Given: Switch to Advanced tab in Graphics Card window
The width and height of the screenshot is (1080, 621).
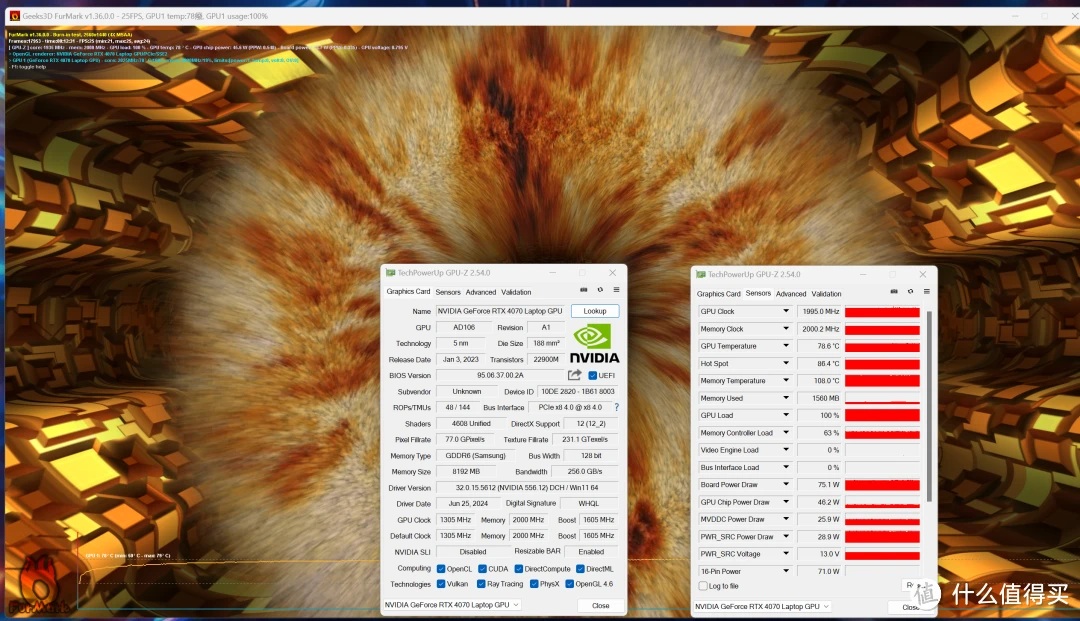Looking at the screenshot, I should 481,292.
